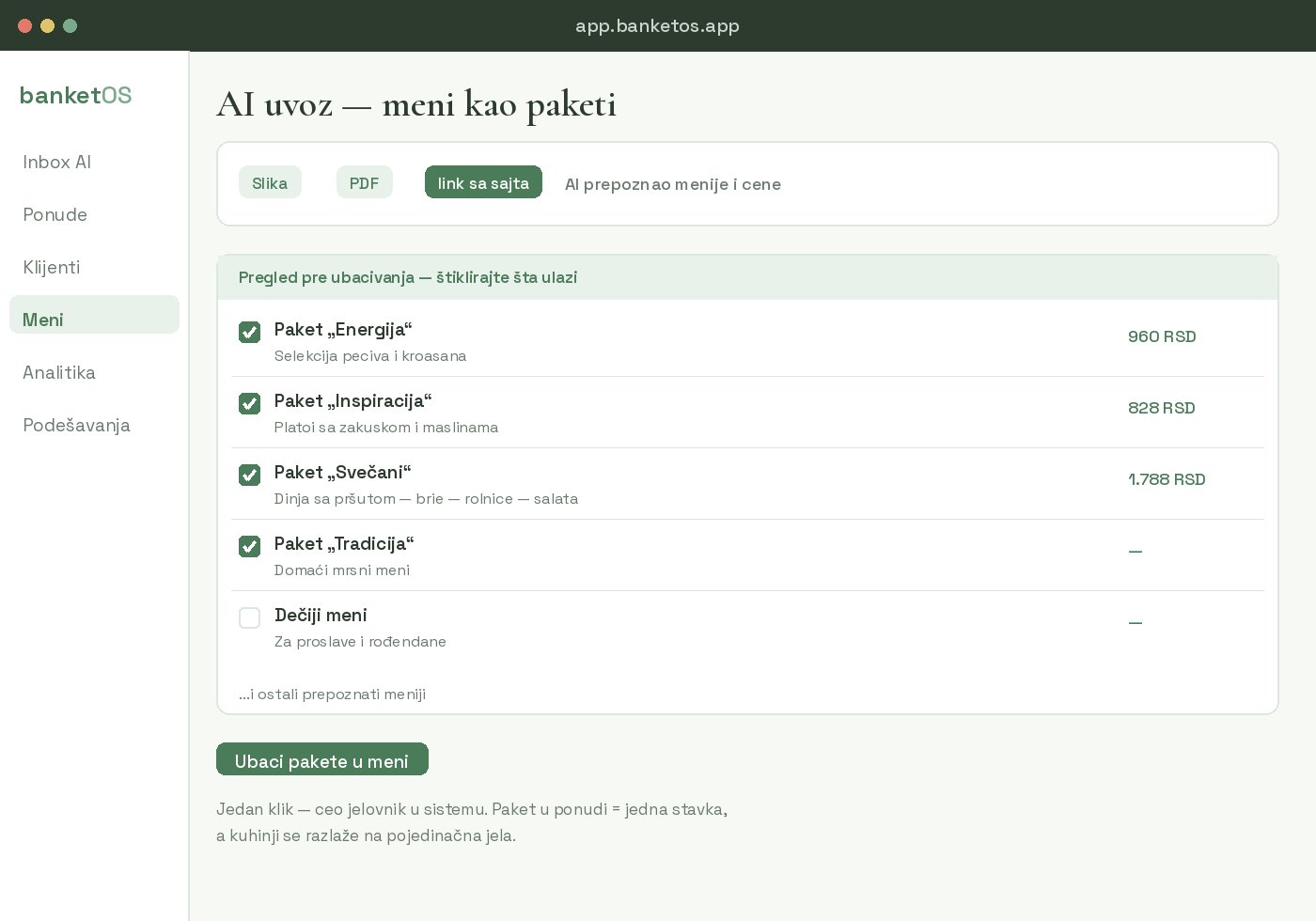1316x924 pixels.
Task: Click the Domaći mrsni meni description
Action: [x=342, y=571]
